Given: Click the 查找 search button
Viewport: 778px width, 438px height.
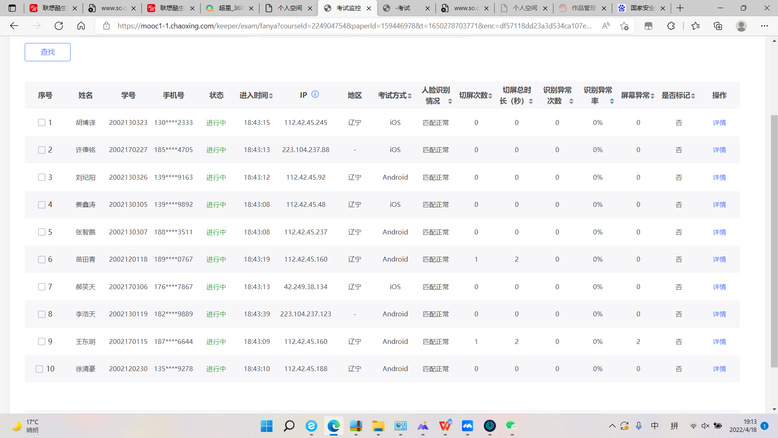Looking at the screenshot, I should pyautogui.click(x=47, y=52).
